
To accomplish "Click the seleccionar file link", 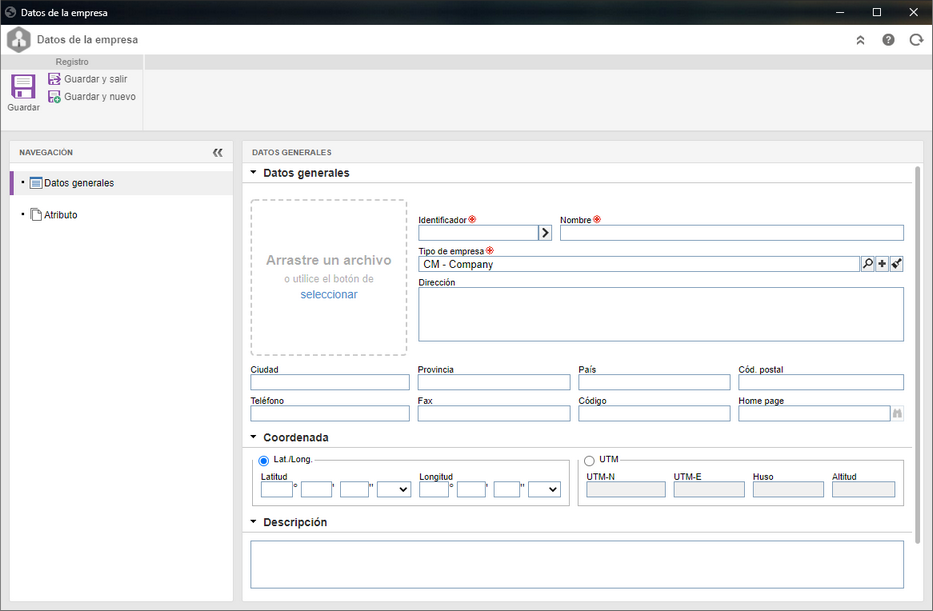I will click(329, 294).
